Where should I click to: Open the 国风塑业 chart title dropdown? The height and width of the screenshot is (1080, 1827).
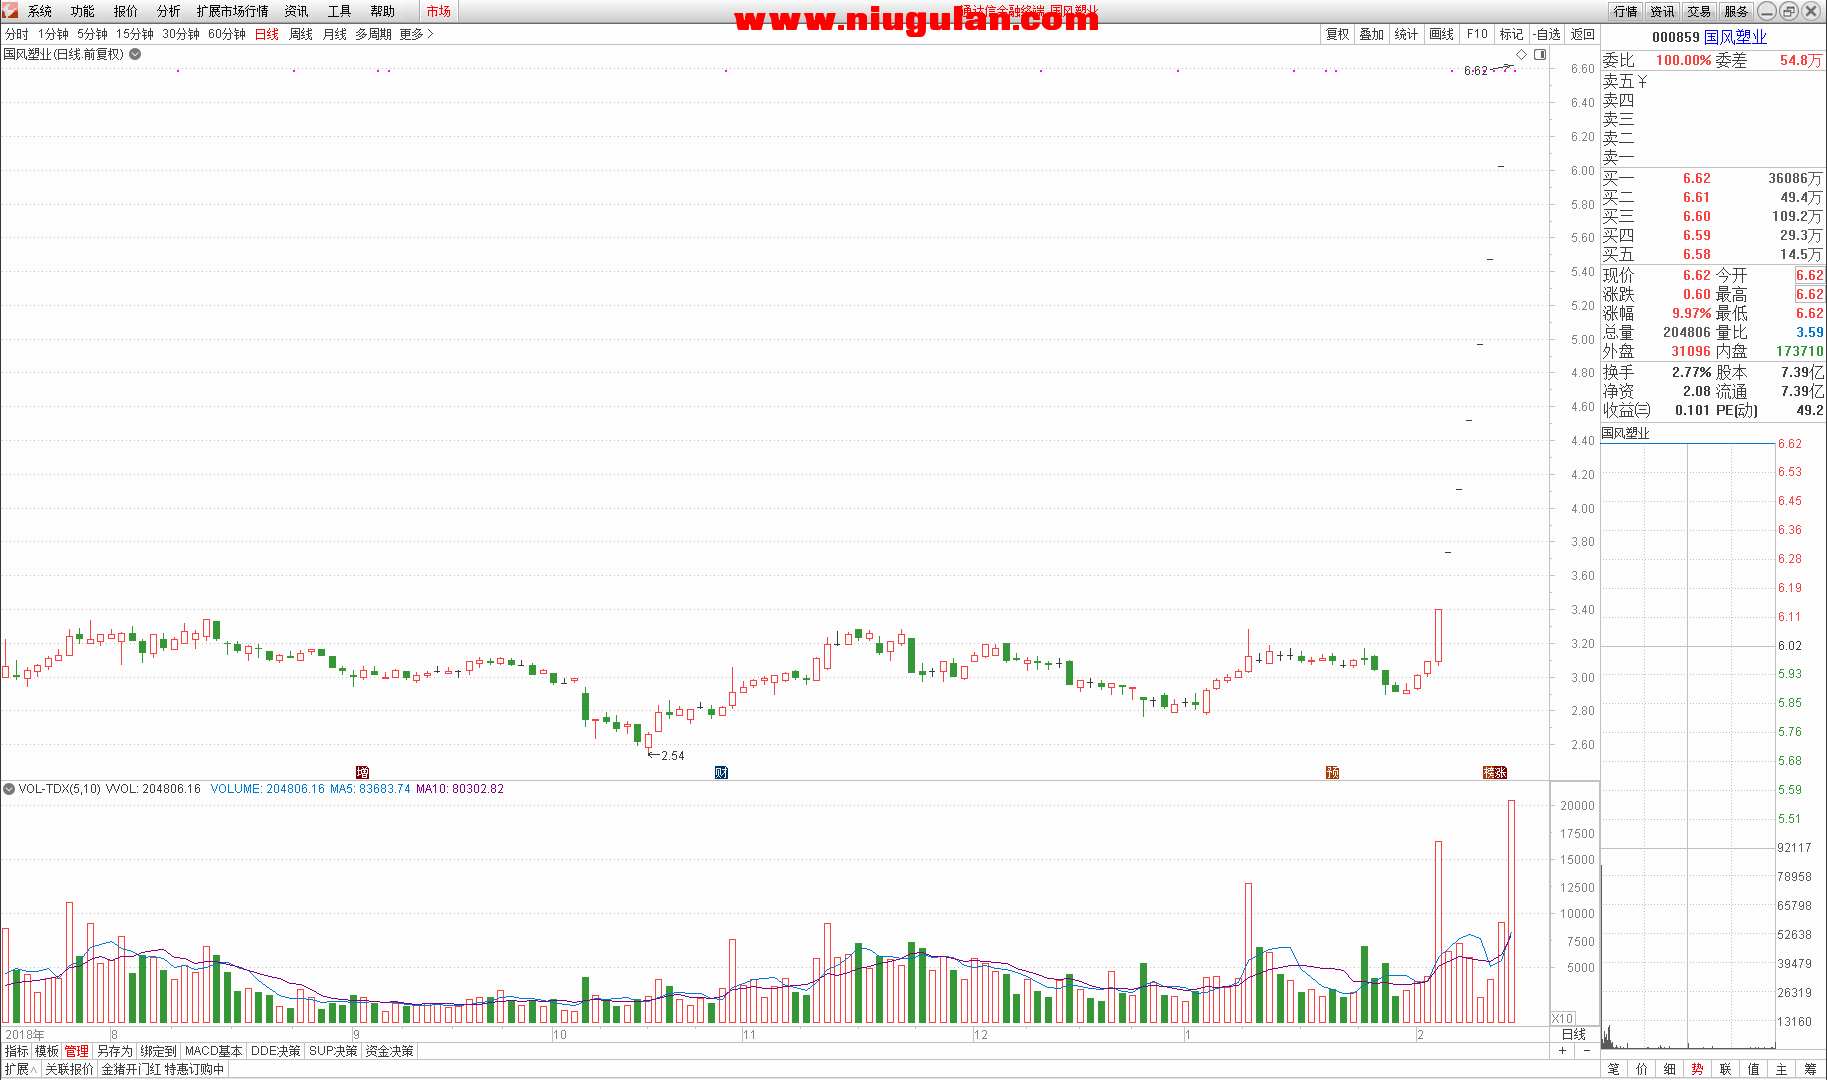135,54
